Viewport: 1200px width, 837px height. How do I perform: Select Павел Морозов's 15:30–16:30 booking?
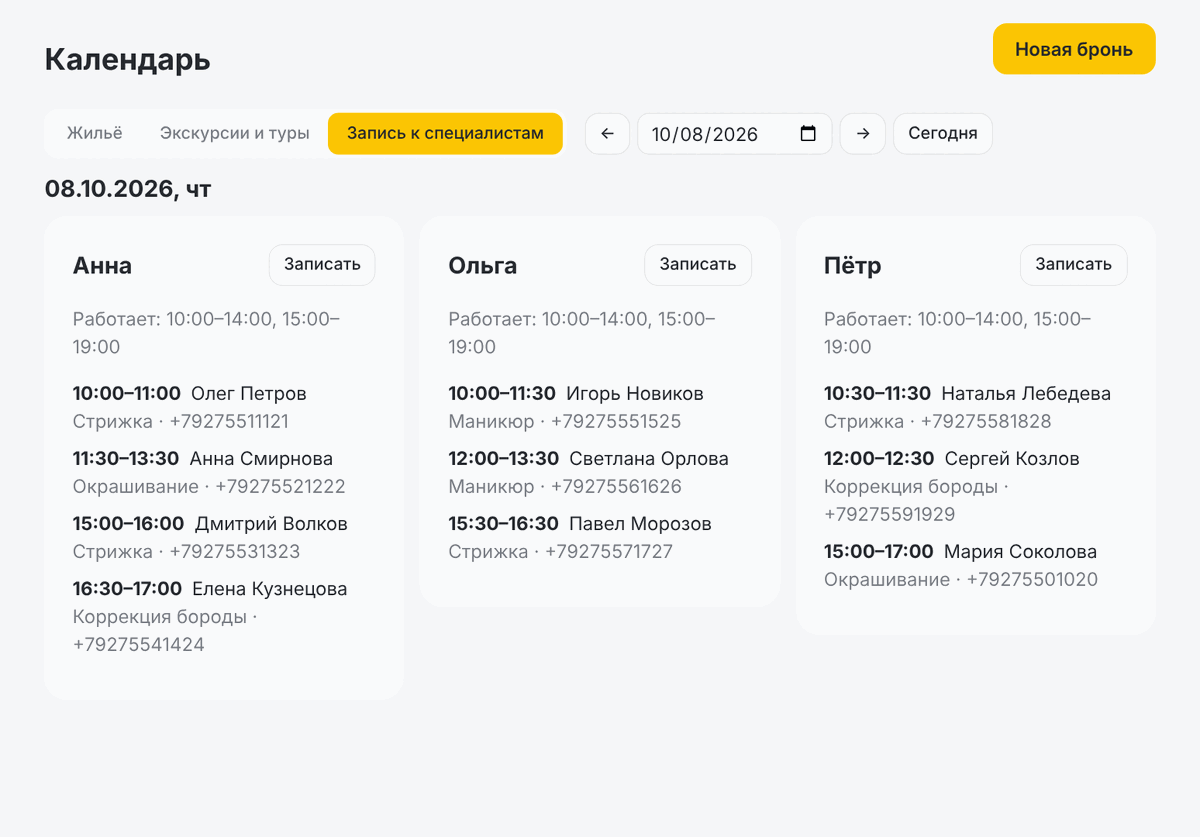point(600,537)
